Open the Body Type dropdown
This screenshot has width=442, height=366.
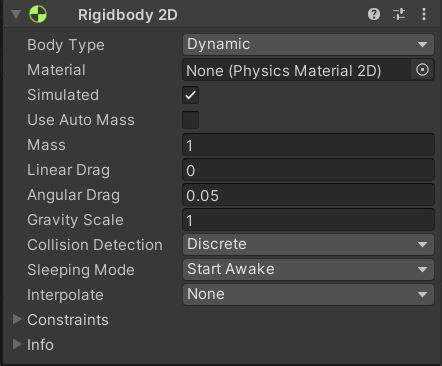point(308,44)
